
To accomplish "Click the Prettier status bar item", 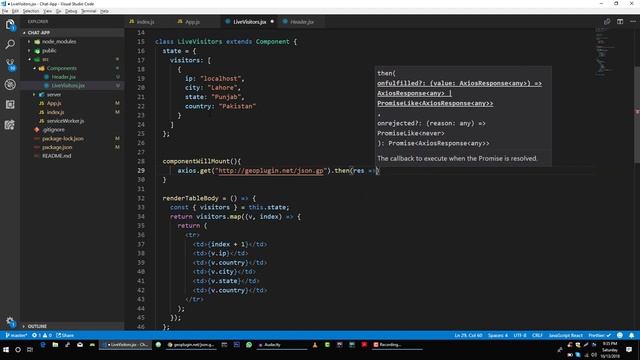I will point(600,335).
